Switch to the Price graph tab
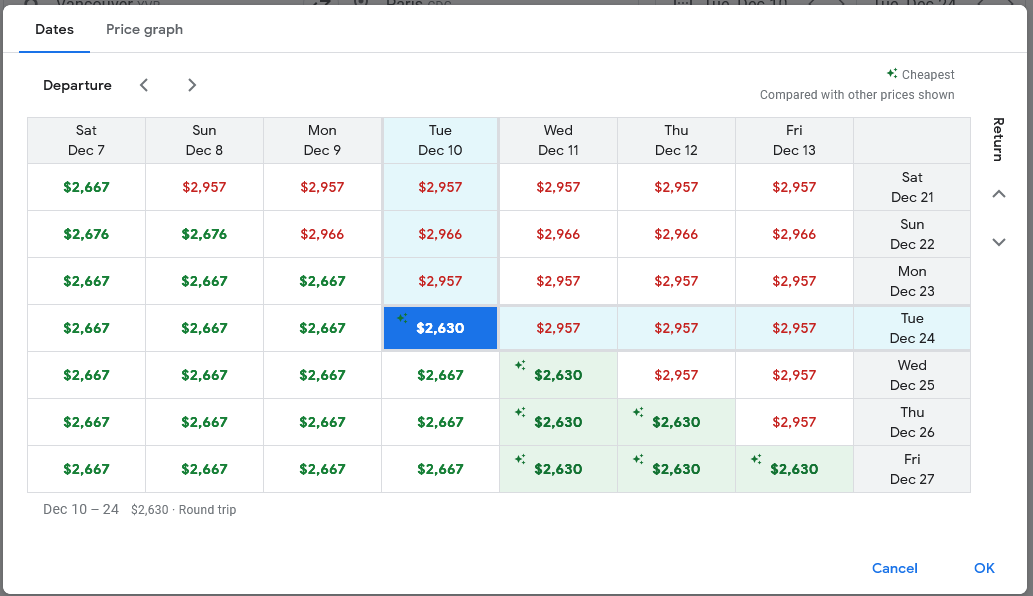The width and height of the screenshot is (1033, 596). click(144, 29)
